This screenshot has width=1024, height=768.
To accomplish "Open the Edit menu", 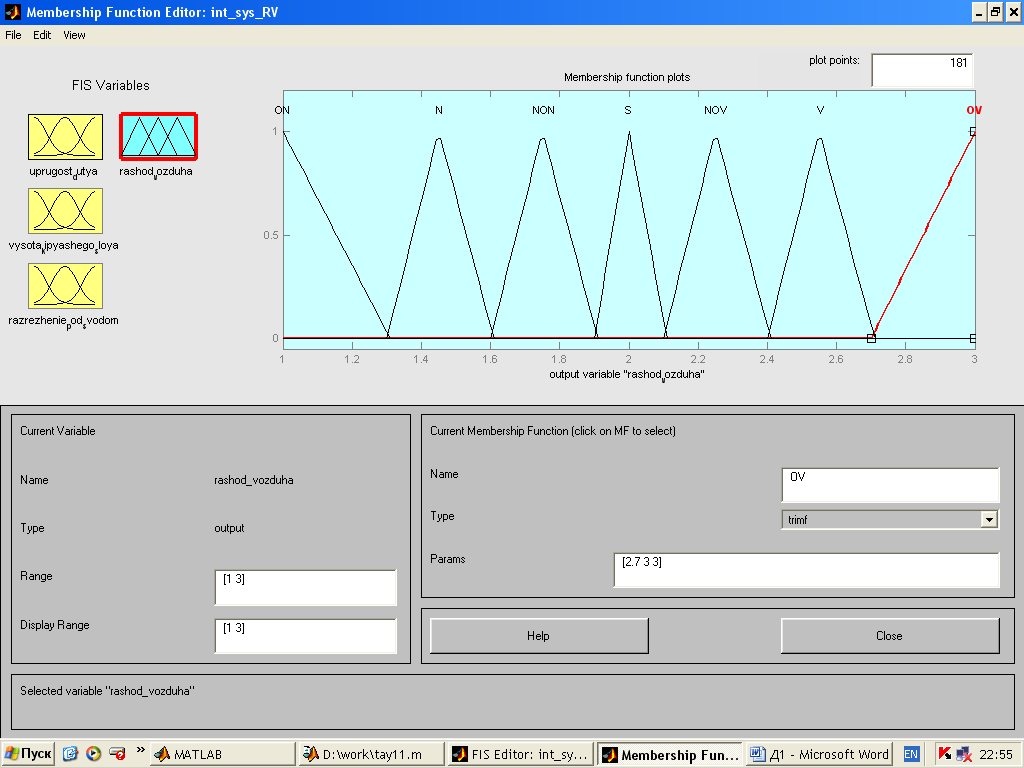I will (42, 35).
